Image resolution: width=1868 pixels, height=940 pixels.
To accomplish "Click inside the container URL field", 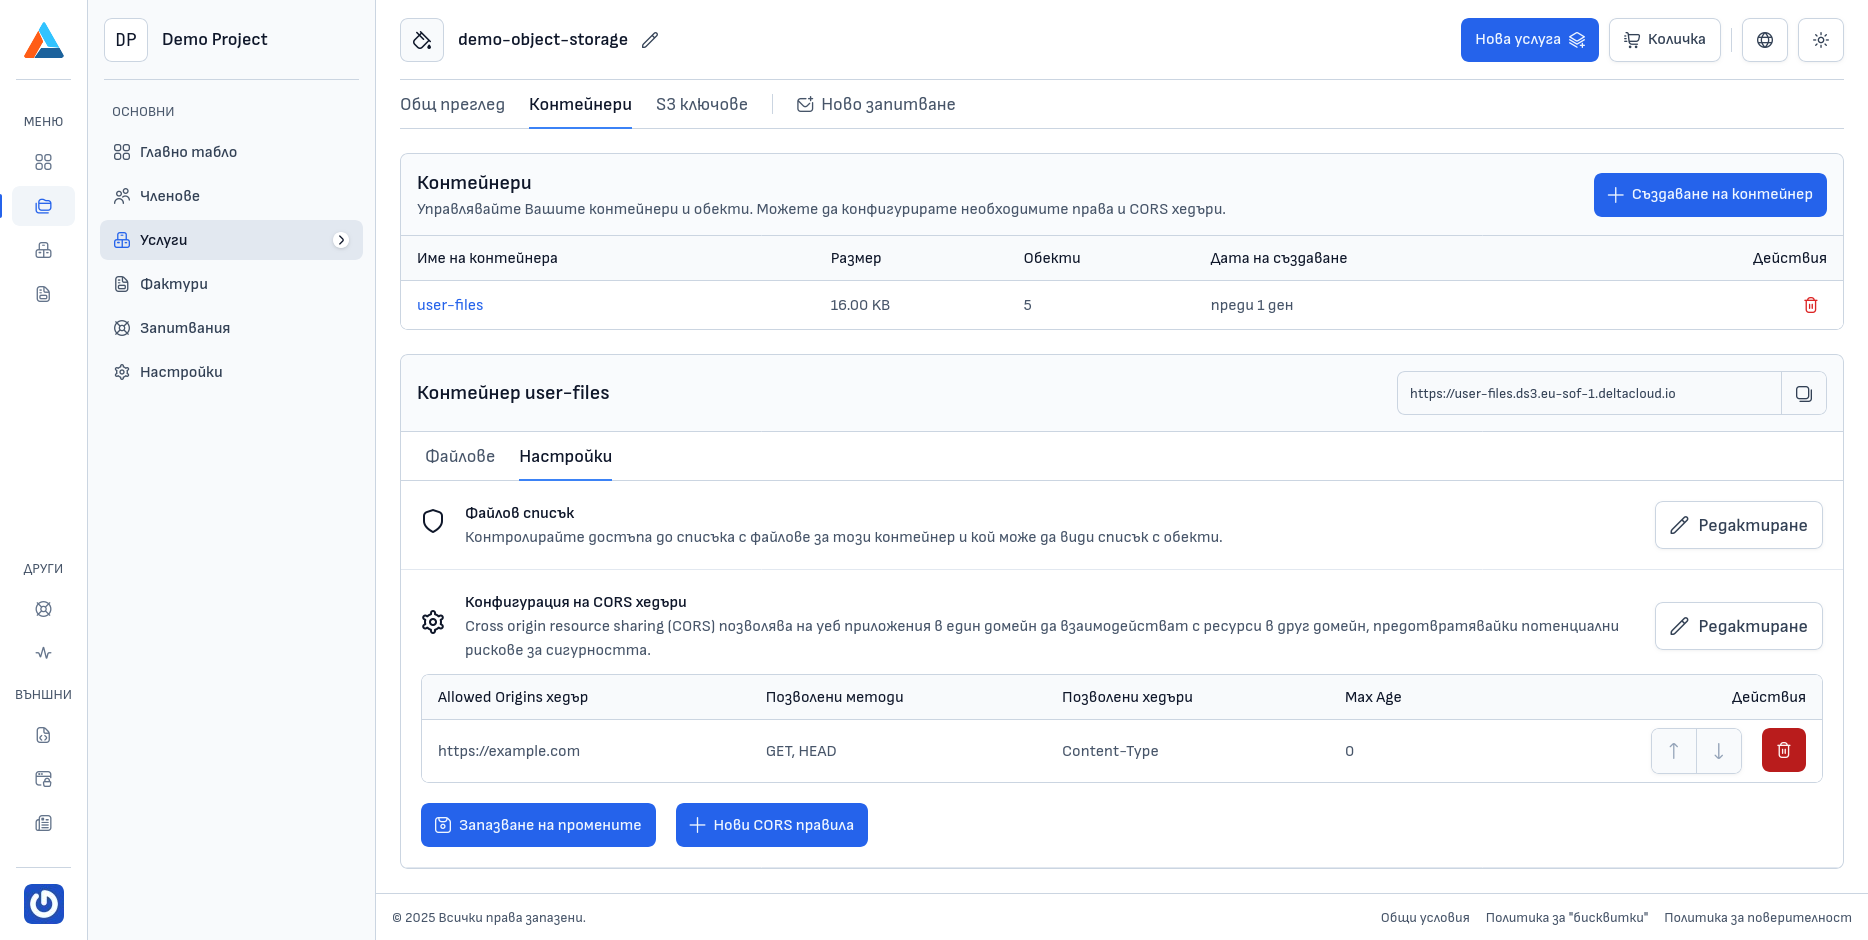I will click(1588, 393).
